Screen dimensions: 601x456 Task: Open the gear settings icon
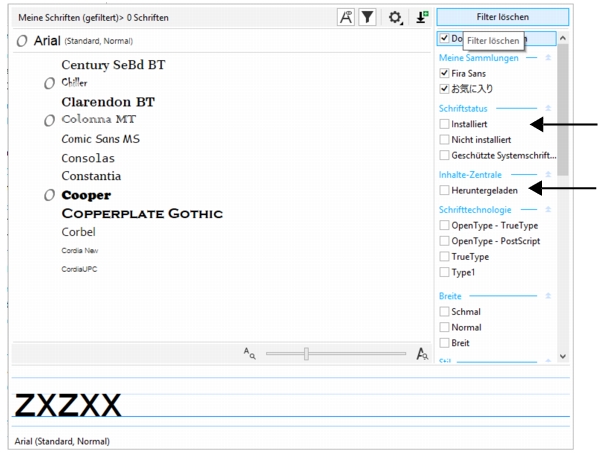tap(396, 17)
